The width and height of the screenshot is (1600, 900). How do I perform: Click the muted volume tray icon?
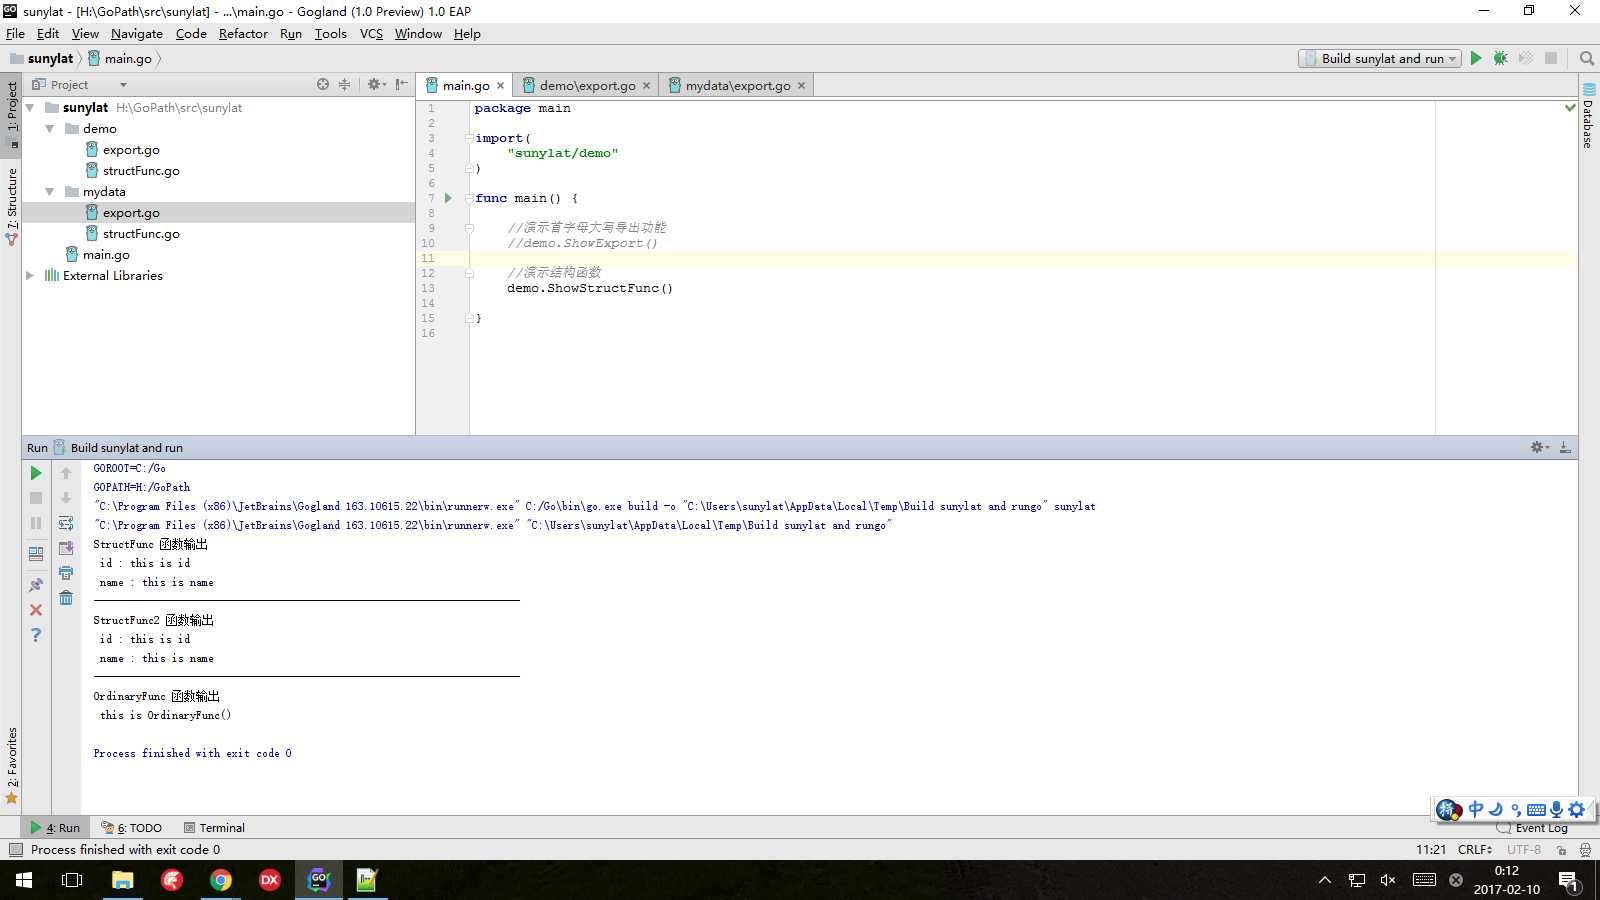pyautogui.click(x=1388, y=880)
